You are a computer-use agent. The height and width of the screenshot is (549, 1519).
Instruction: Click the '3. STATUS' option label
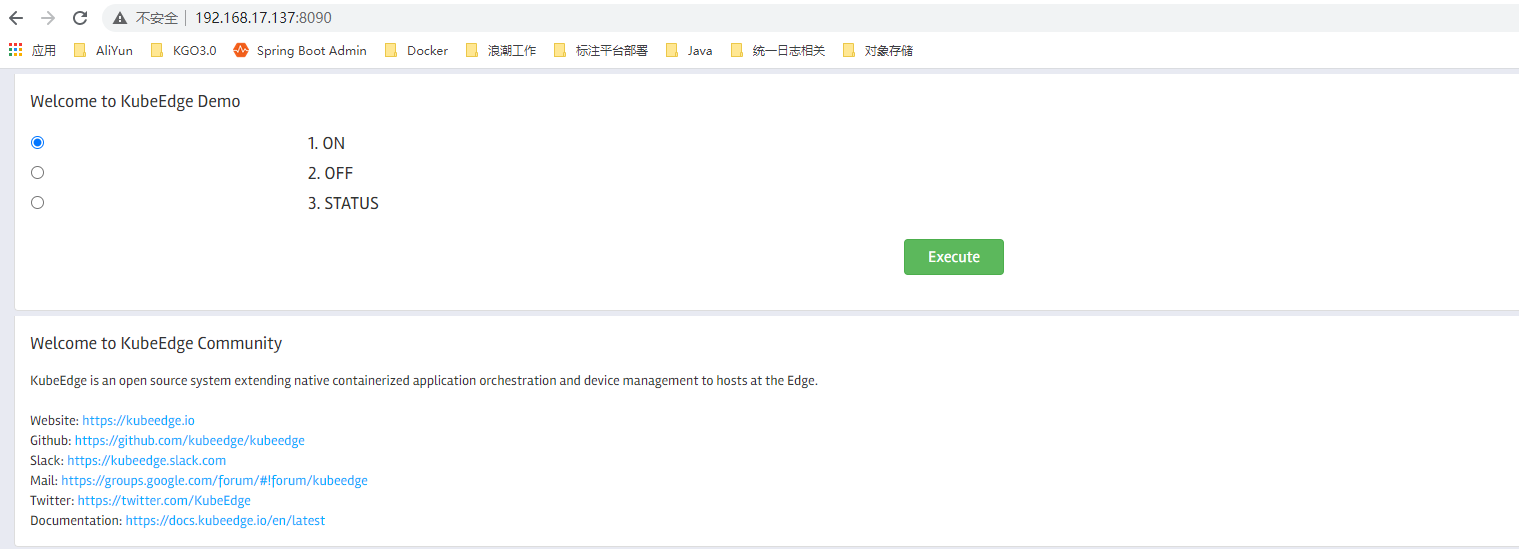coord(343,203)
